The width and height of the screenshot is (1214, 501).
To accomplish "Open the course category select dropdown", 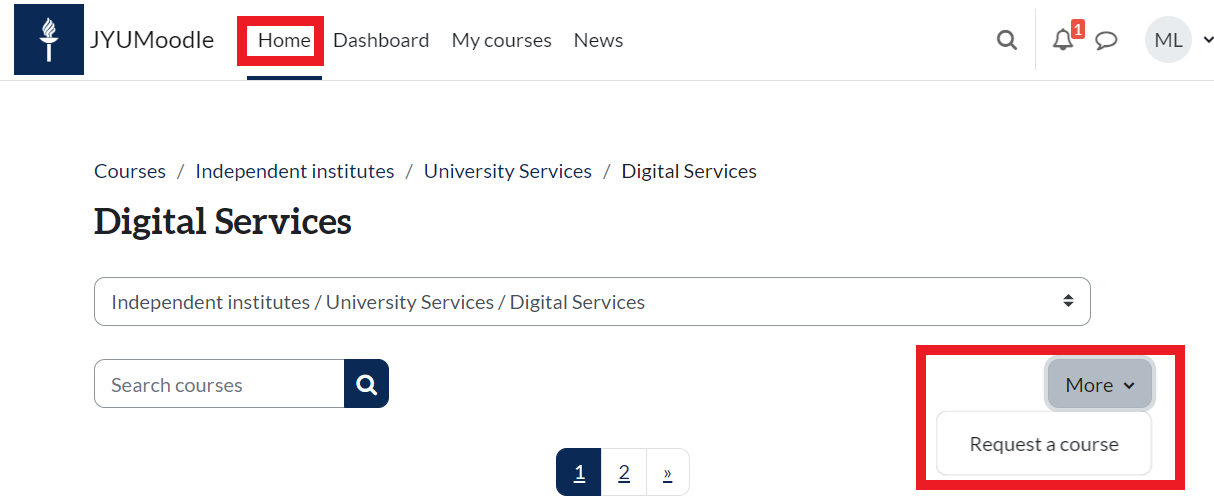I will 592,302.
